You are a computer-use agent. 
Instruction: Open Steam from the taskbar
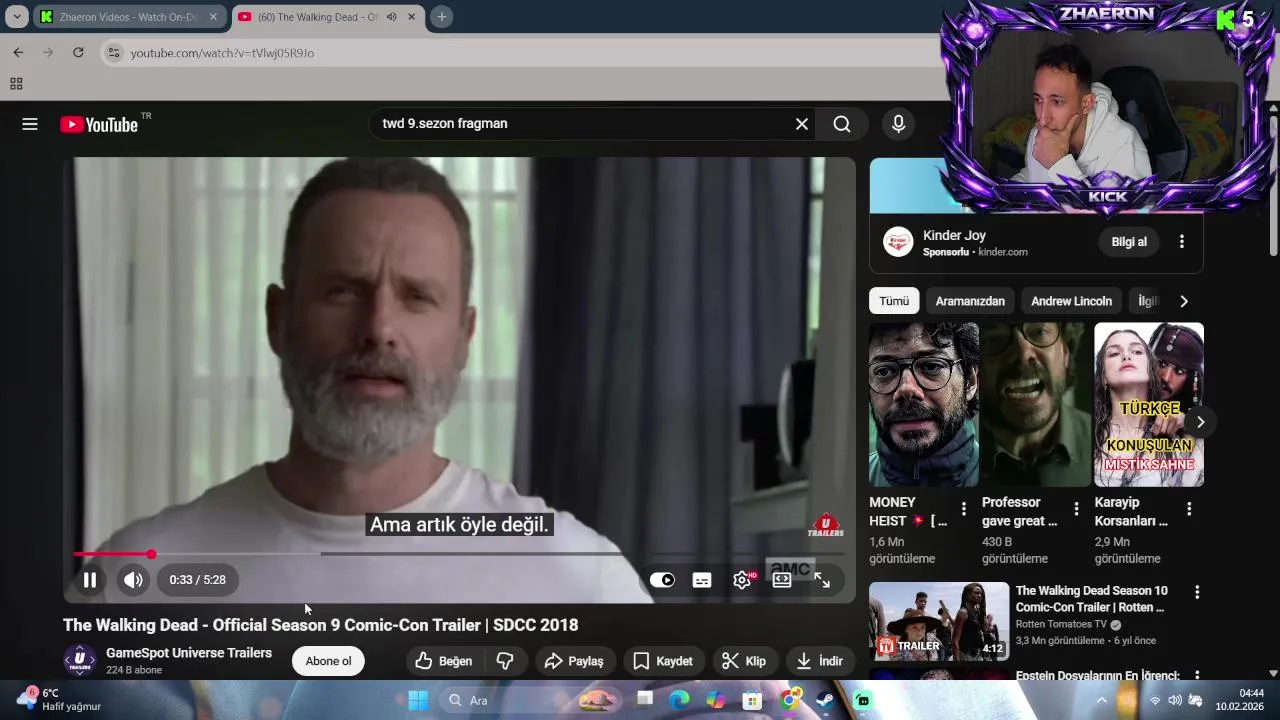coord(825,700)
